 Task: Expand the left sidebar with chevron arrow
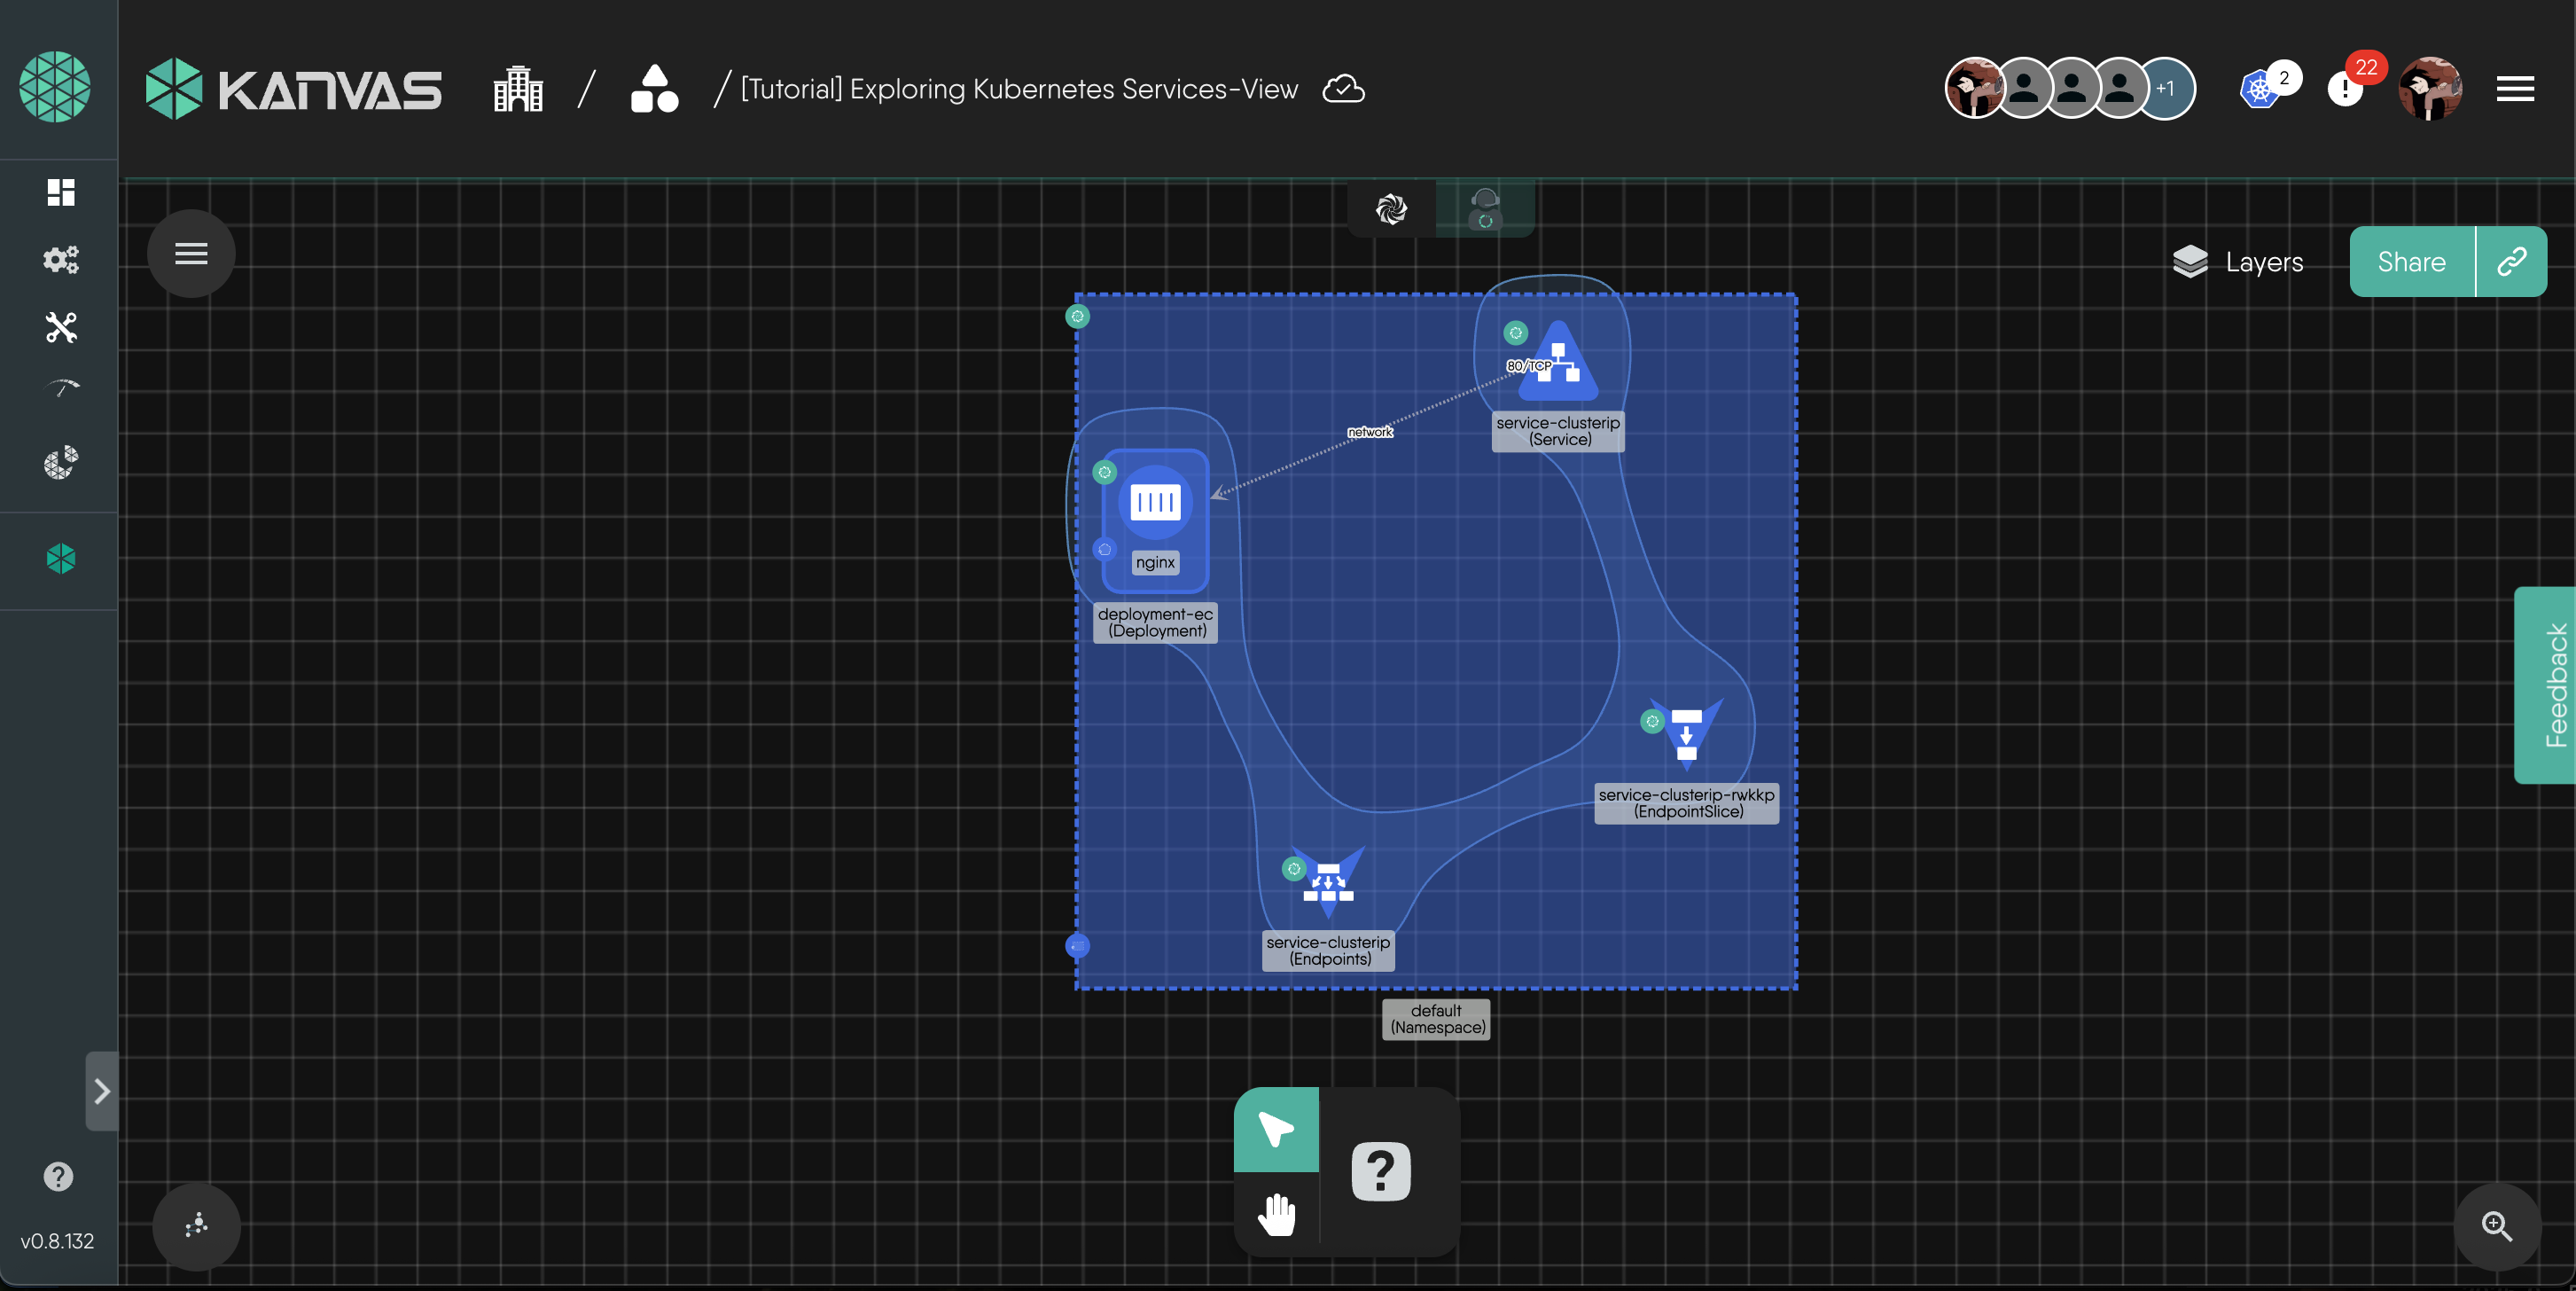click(x=102, y=1090)
